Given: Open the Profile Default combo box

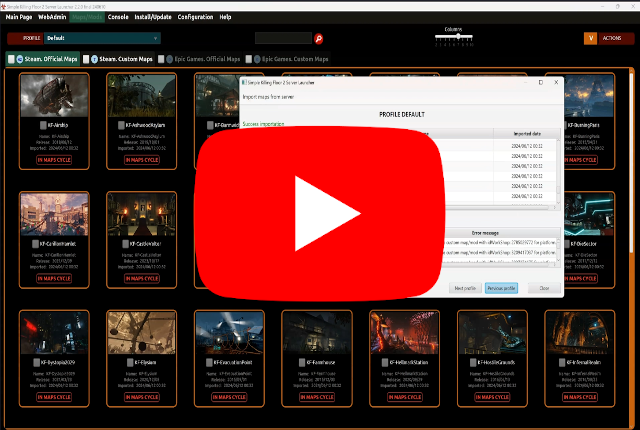Looking at the screenshot, I should coord(102,38).
